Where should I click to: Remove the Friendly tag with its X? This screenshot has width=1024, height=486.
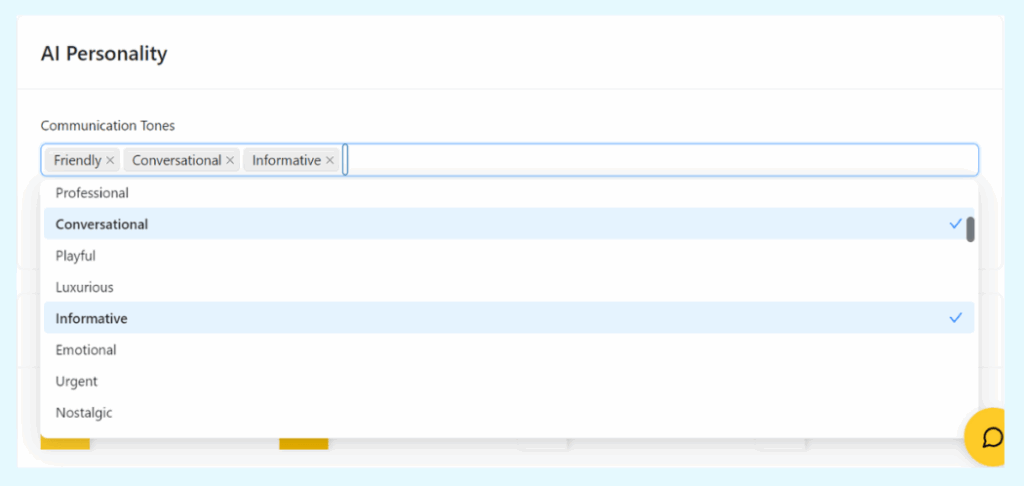tap(111, 160)
